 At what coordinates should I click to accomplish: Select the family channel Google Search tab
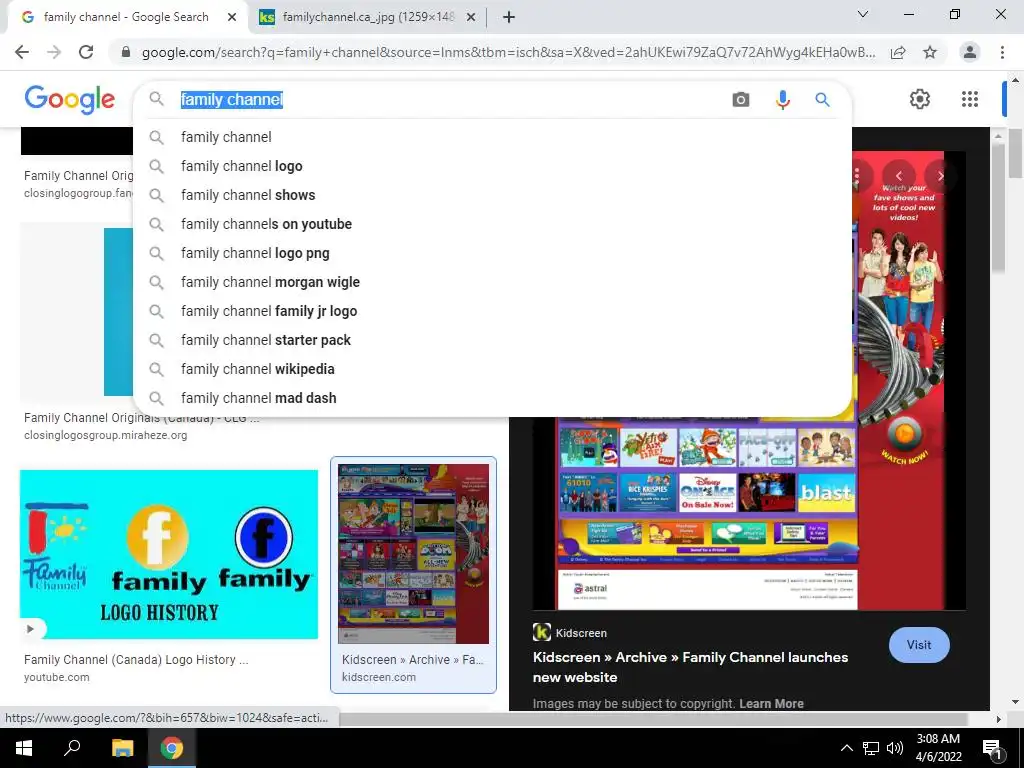126,18
